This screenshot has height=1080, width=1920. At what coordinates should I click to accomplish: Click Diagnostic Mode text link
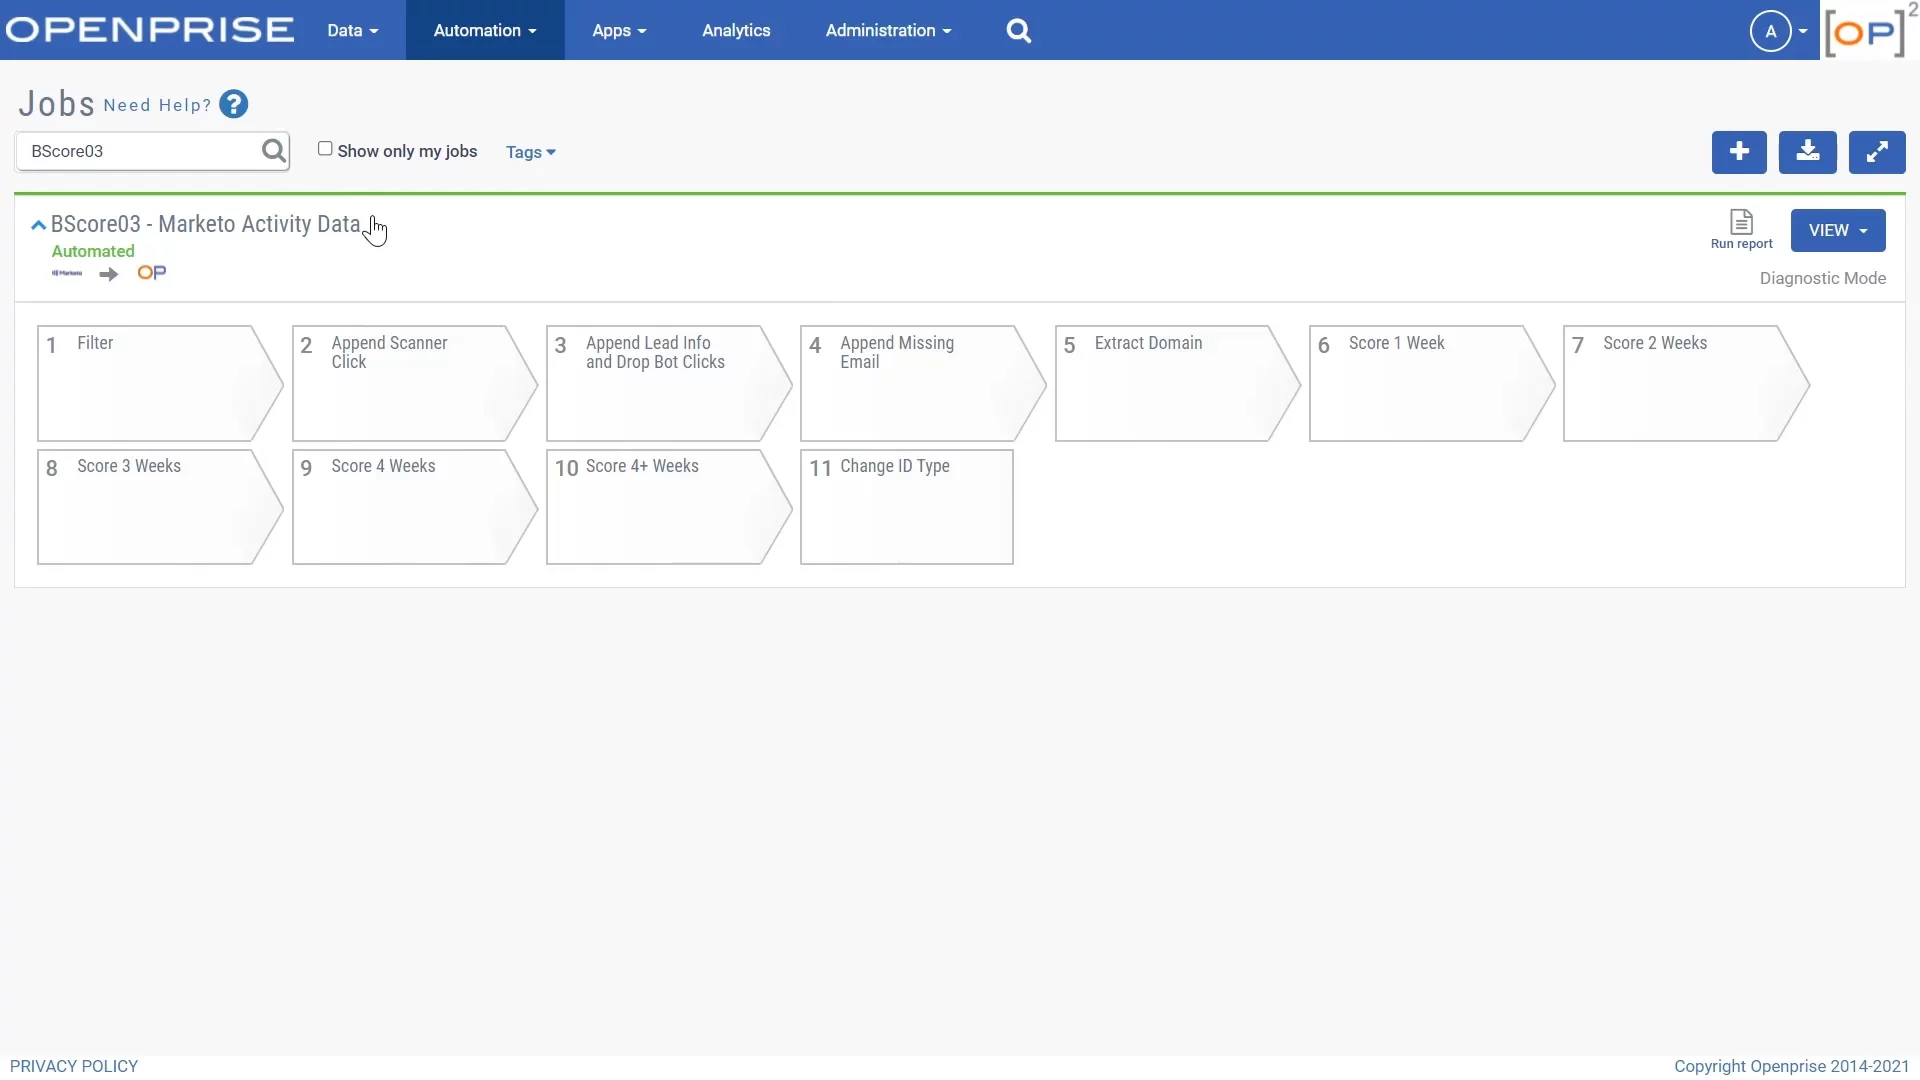coord(1822,279)
